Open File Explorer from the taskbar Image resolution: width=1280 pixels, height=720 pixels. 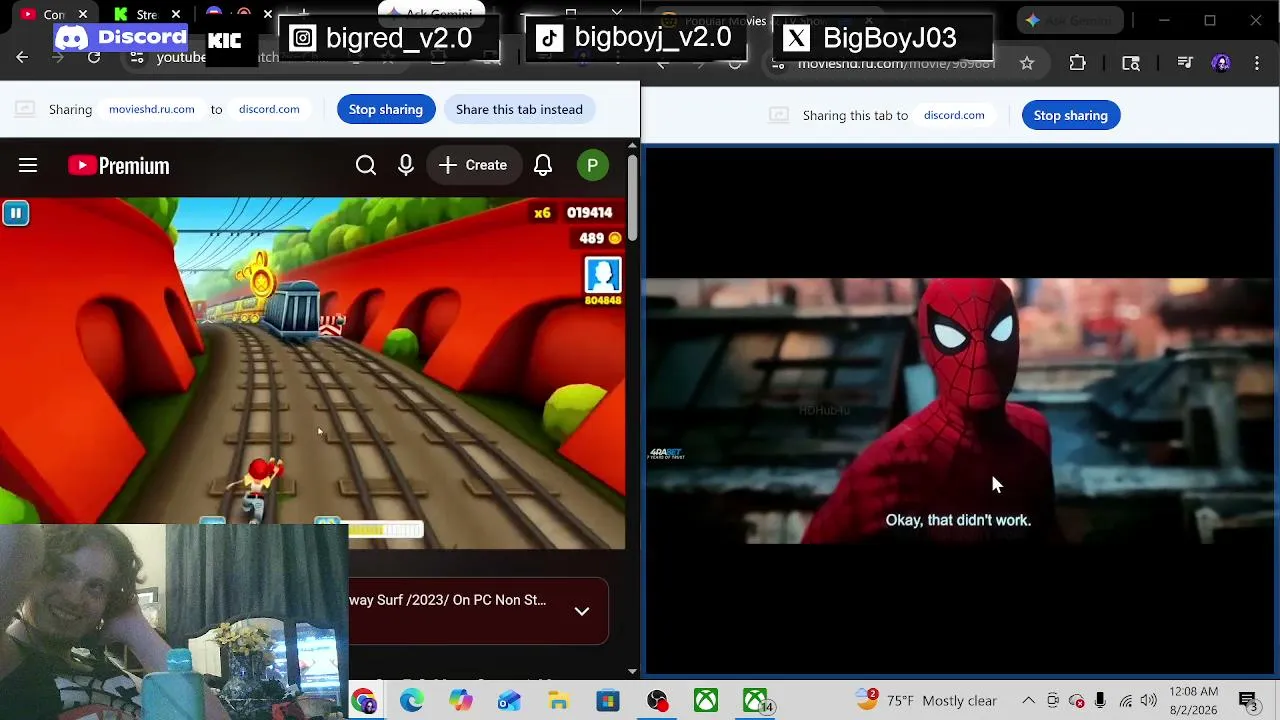(x=559, y=700)
